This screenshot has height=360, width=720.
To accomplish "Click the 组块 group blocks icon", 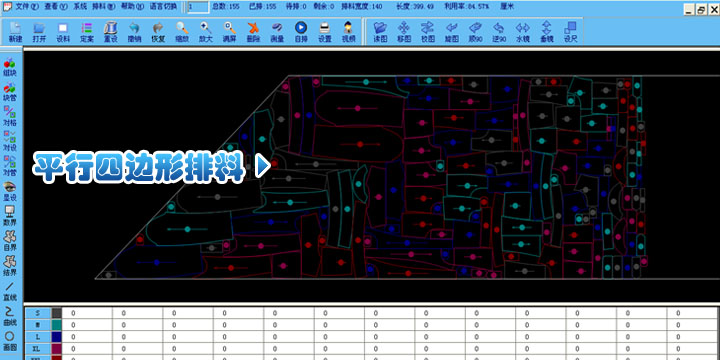I will click(10, 67).
